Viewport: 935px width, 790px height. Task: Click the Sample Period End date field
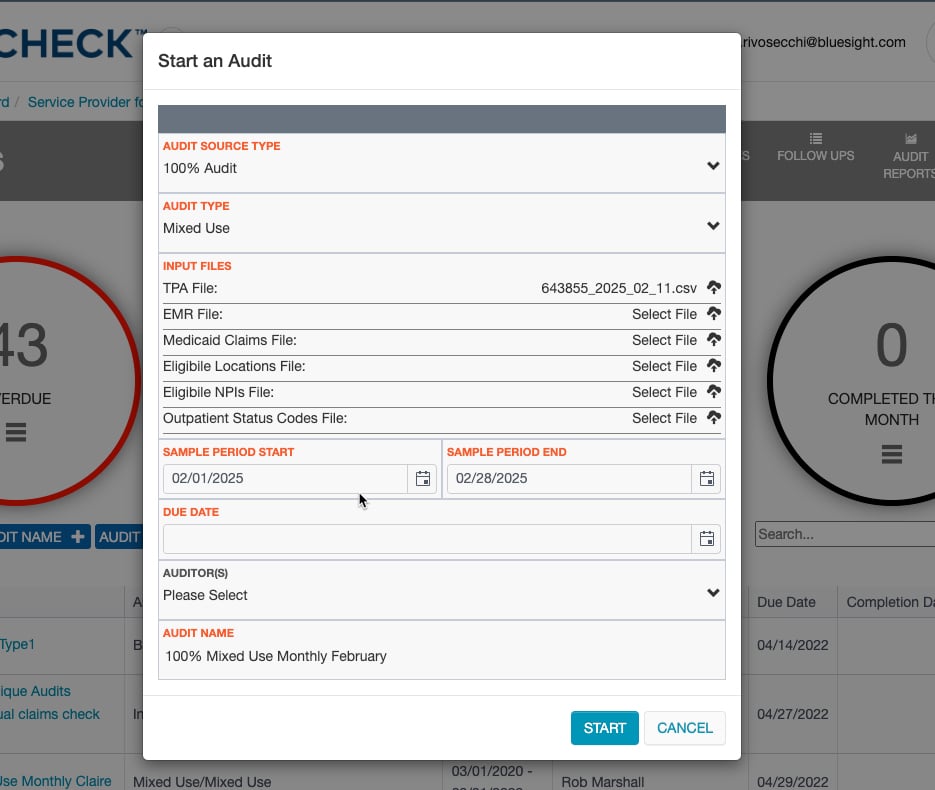tap(569, 479)
